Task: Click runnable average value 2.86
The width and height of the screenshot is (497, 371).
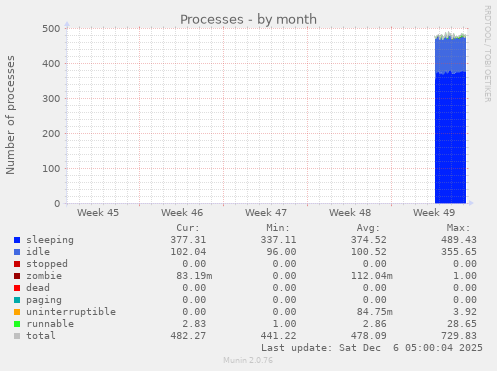Action: [375, 324]
